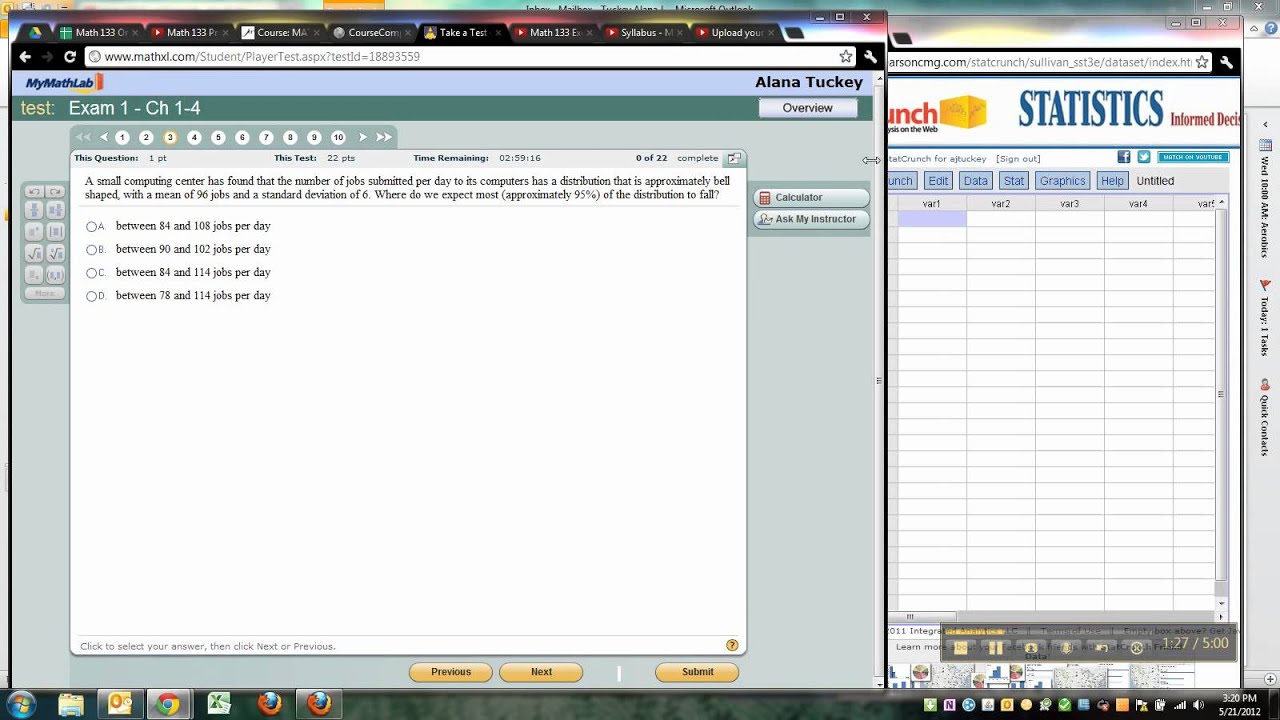Open the question help icon
1280x720 pixels.
732,646
